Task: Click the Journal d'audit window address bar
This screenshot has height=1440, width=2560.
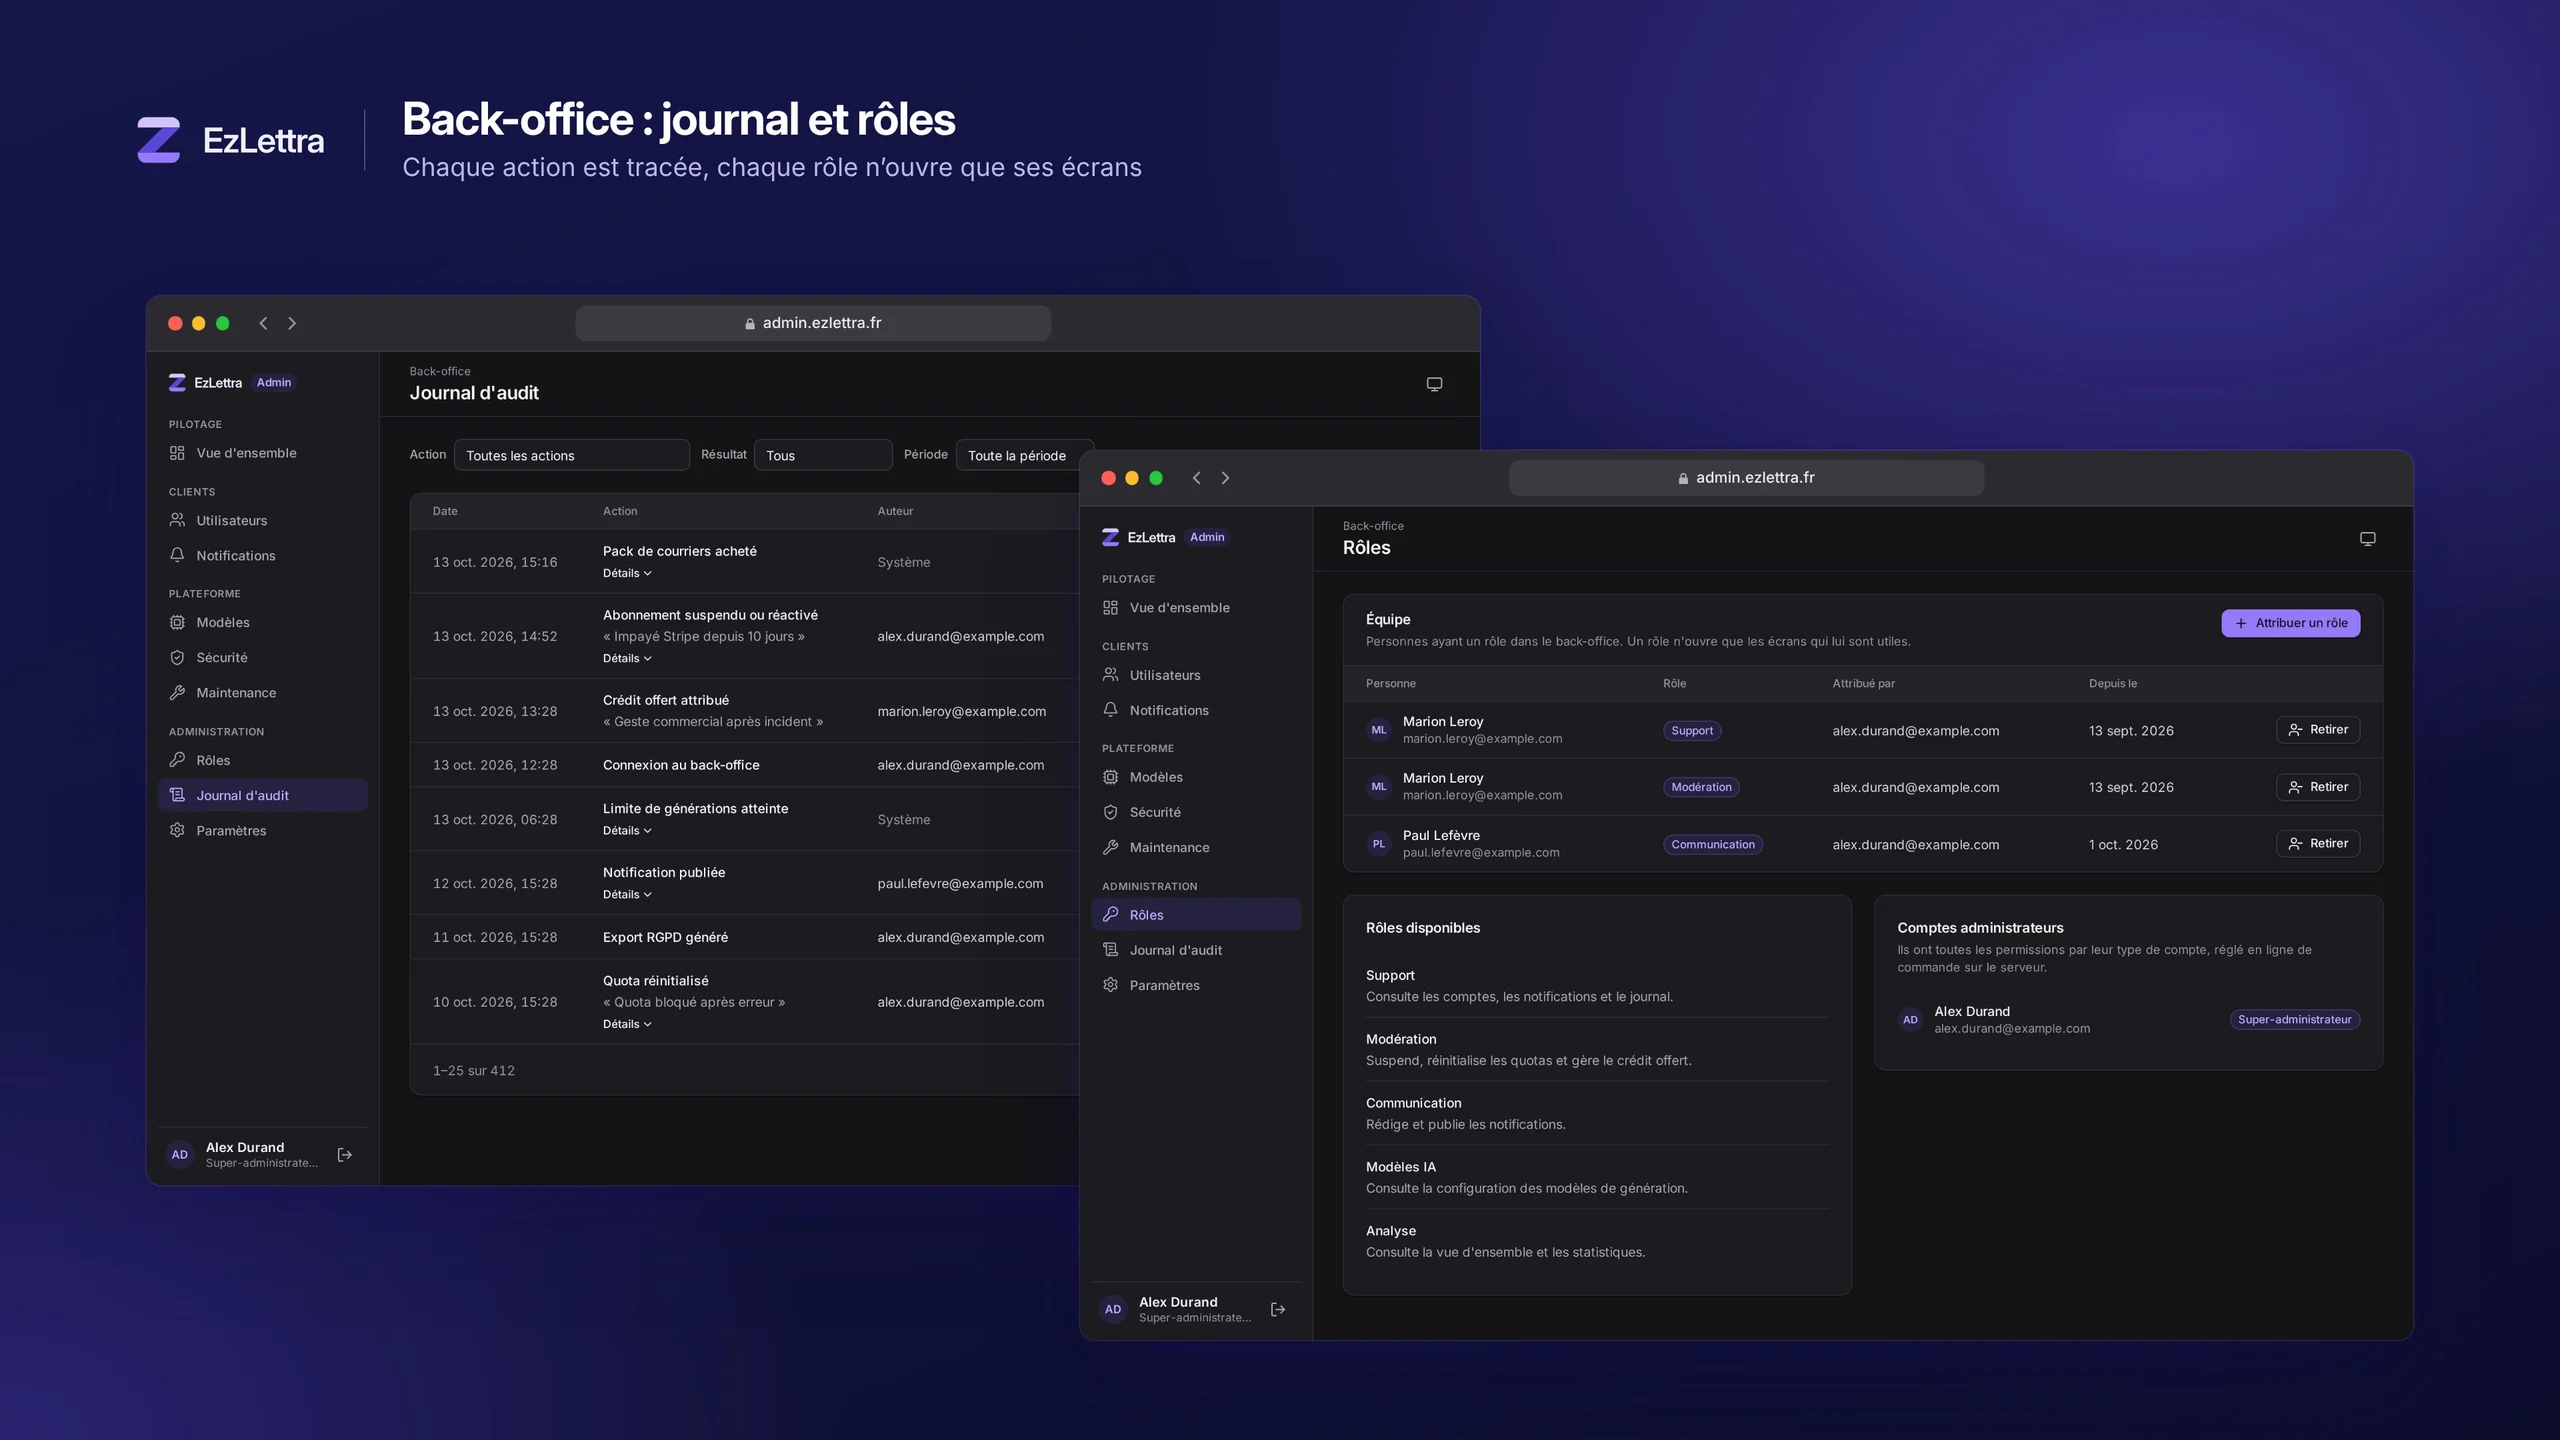Action: pyautogui.click(x=813, y=323)
